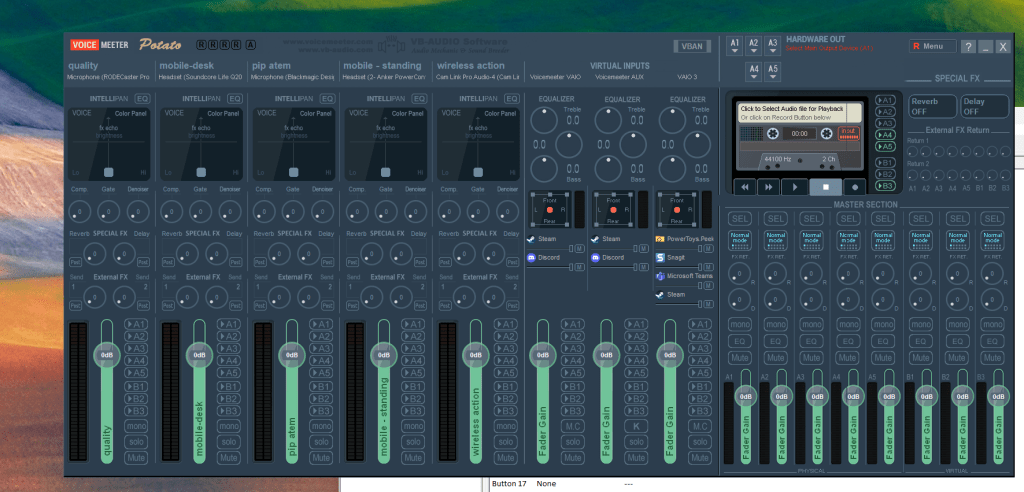
Task: Fast-forward the cassette recorder
Action: click(769, 187)
